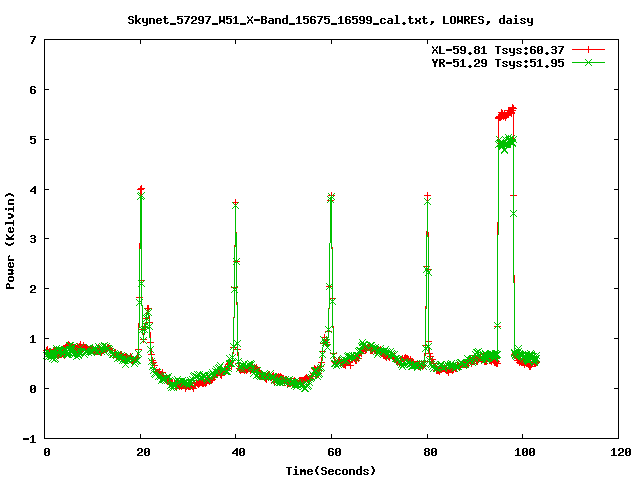Click y-axis tick label 6
This screenshot has height=480, width=640.
click(x=33, y=90)
